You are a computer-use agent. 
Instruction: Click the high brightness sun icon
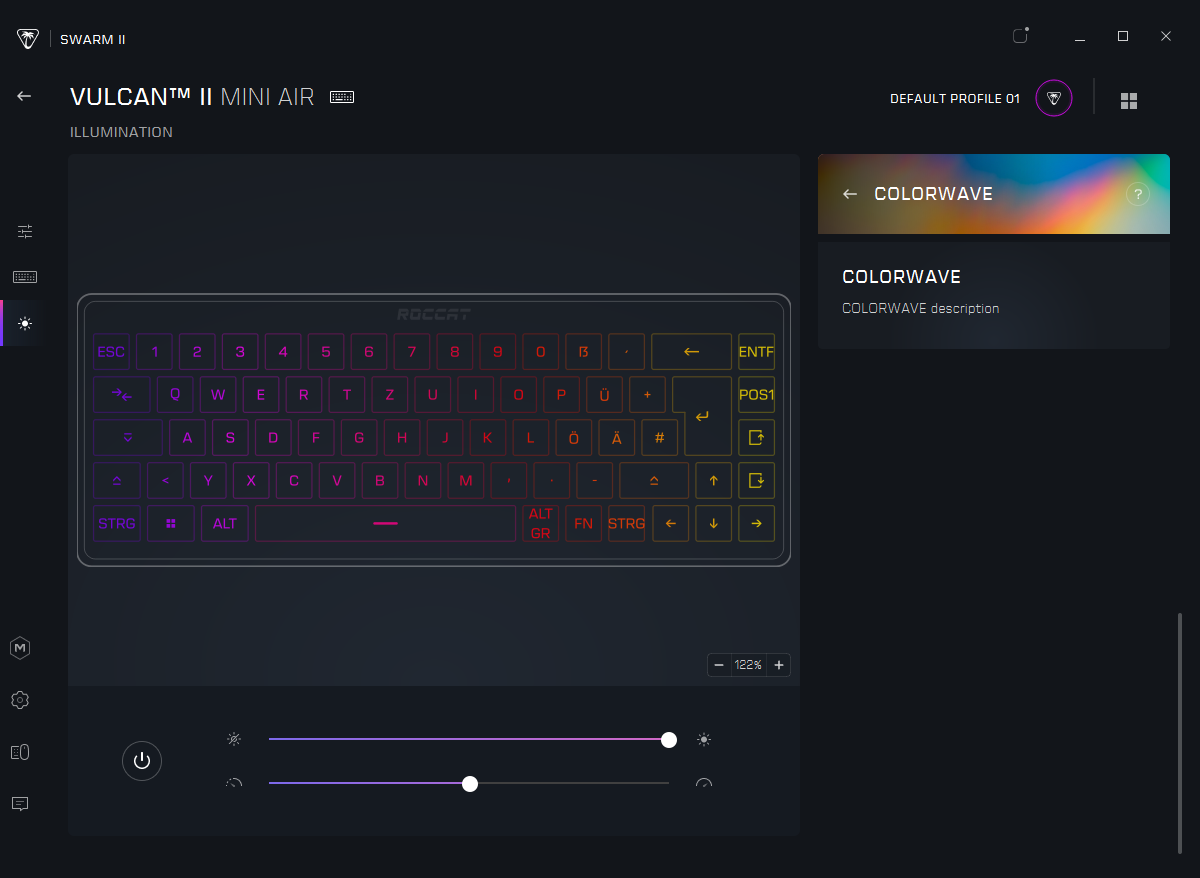coord(704,740)
